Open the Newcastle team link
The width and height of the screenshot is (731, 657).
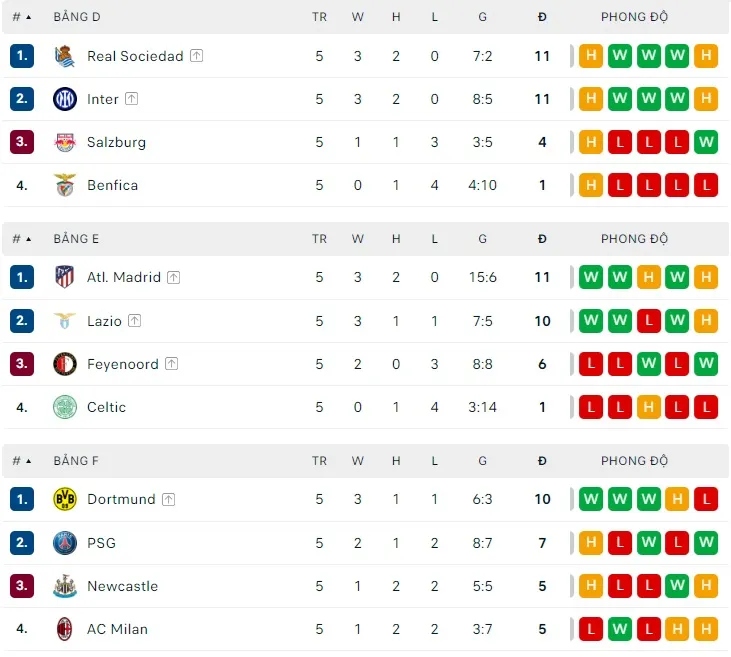click(122, 586)
